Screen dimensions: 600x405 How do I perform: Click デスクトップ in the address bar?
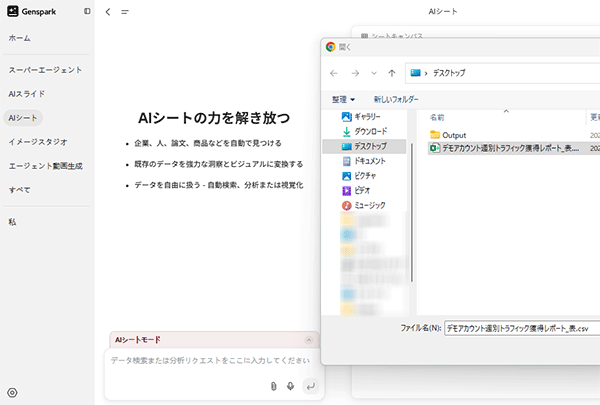click(x=449, y=73)
